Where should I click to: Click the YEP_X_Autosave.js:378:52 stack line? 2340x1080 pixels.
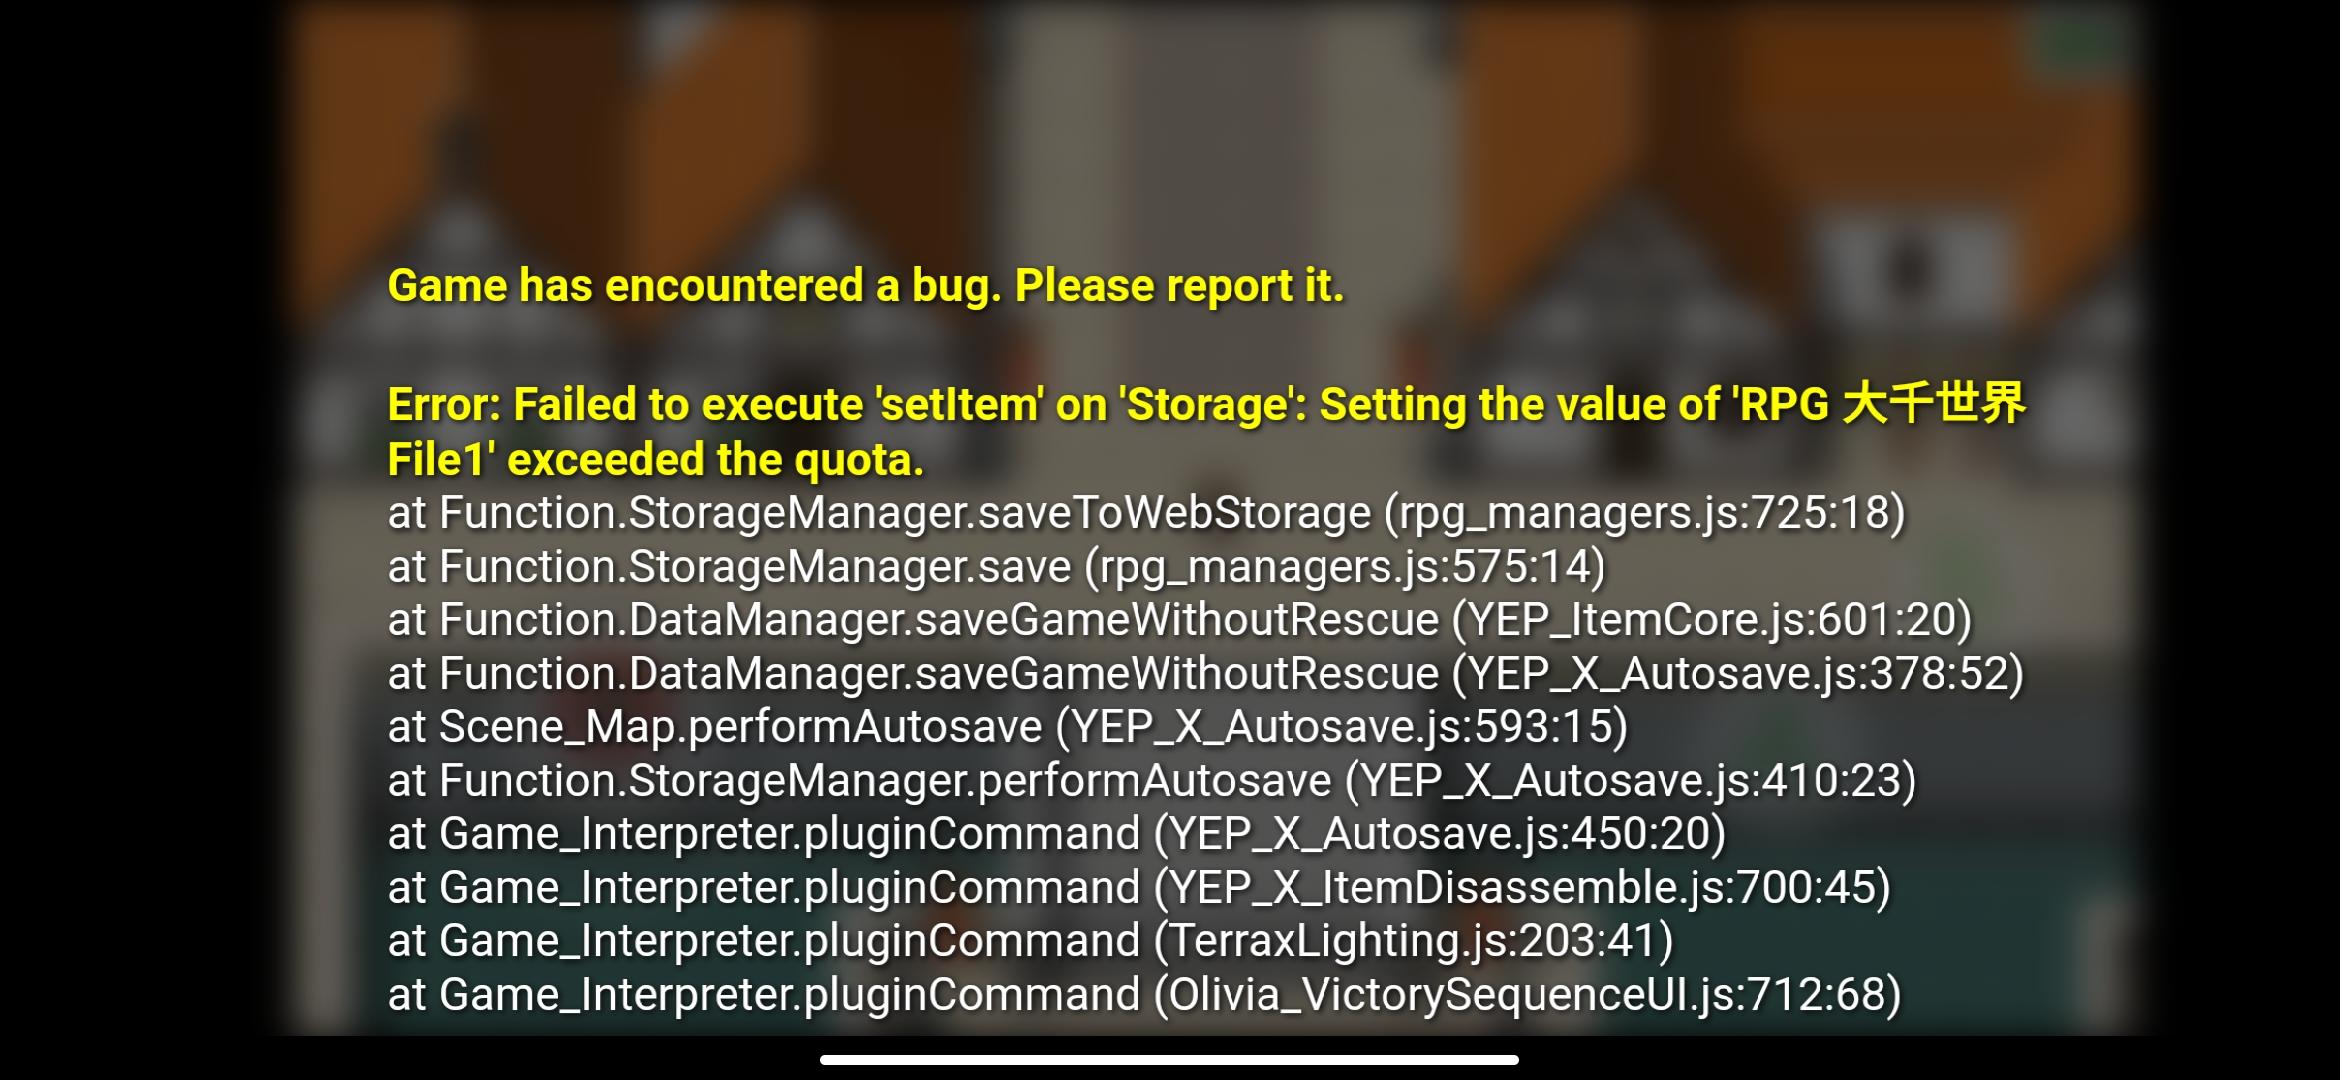click(x=1206, y=674)
